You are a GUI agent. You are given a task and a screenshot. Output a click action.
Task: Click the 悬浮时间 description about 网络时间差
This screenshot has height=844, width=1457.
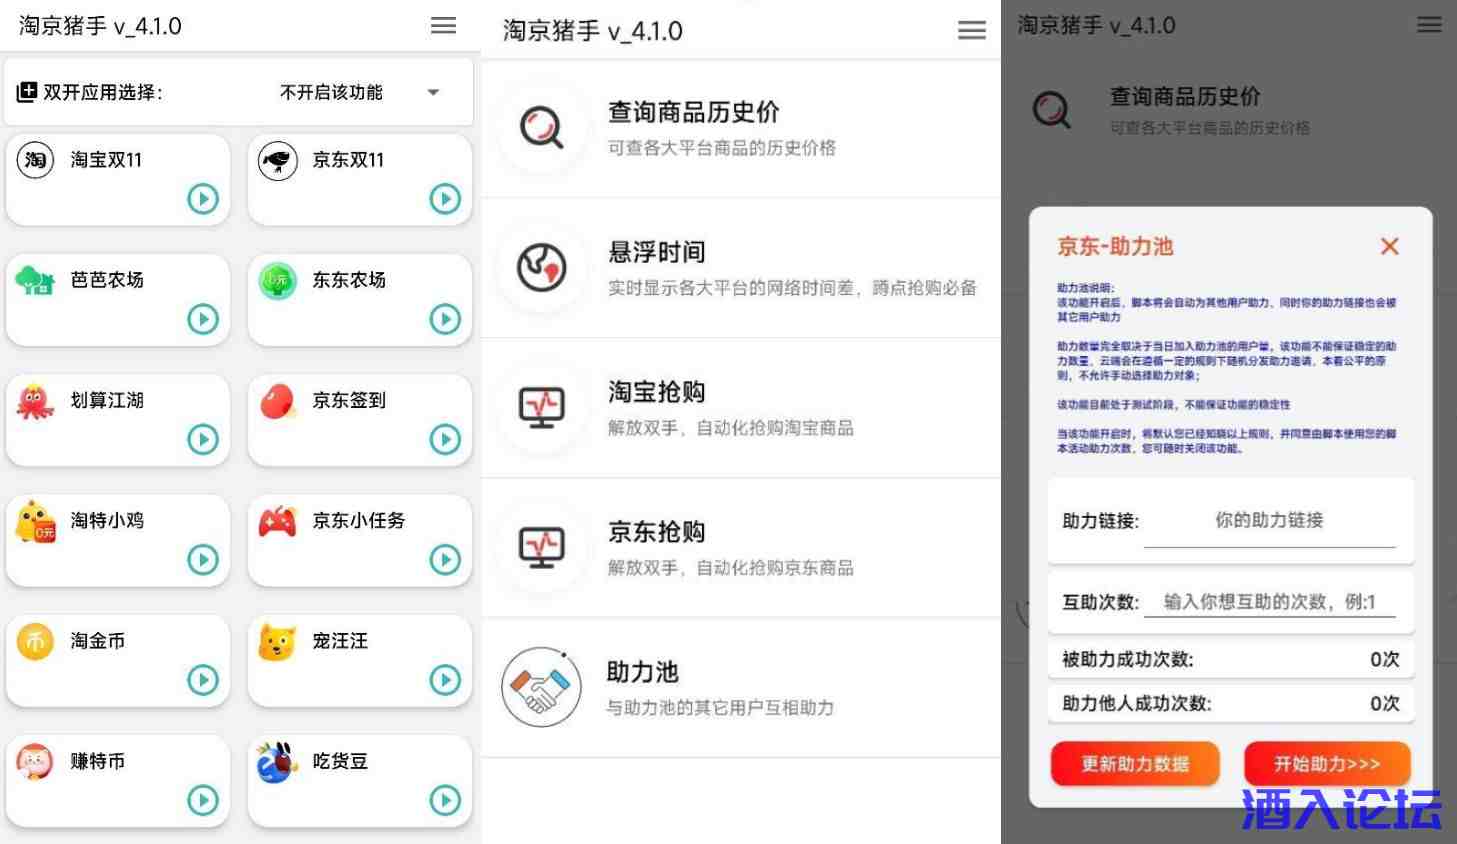coord(792,288)
